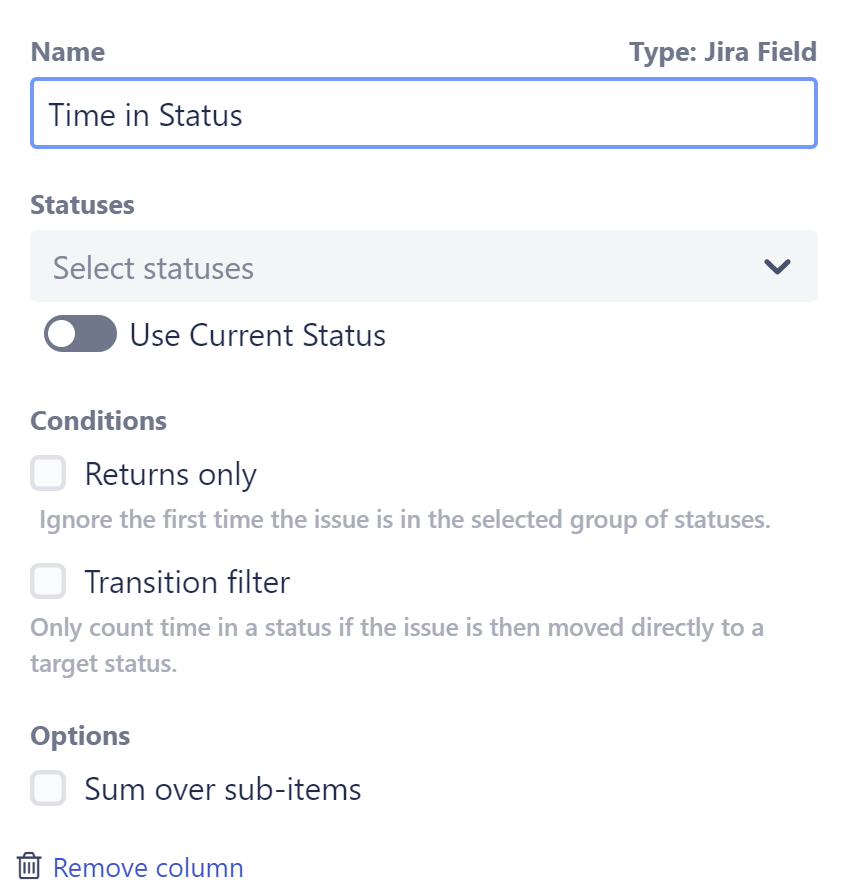The image size is (846, 895).
Task: Remove this Time in Status column
Action: pyautogui.click(x=148, y=866)
